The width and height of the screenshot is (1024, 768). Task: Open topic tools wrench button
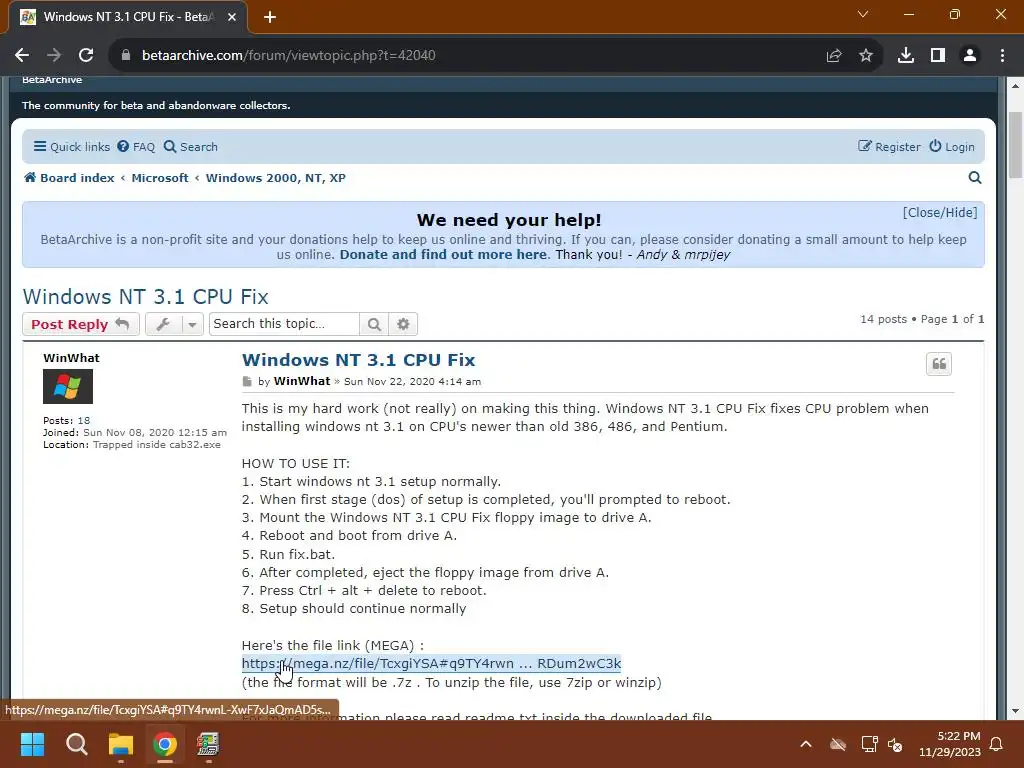[163, 324]
